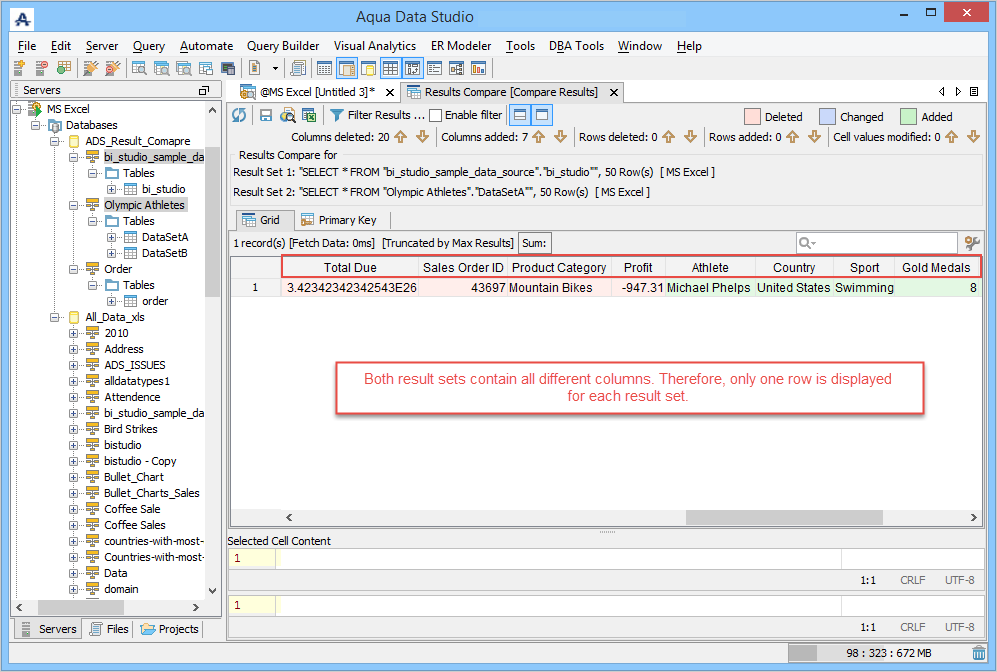Click the Changed color swatch
The width and height of the screenshot is (997, 672).
[827, 116]
